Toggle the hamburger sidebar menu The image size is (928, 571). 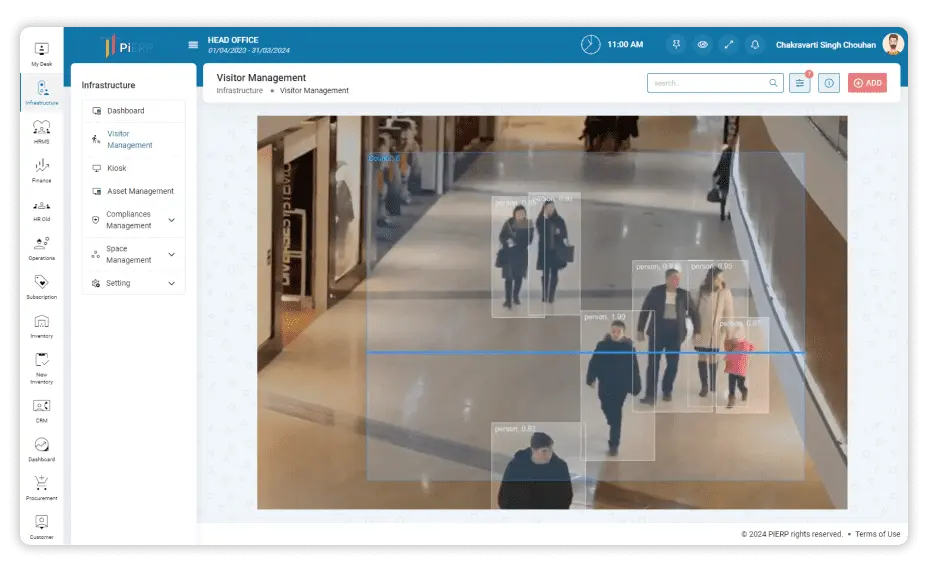193,45
